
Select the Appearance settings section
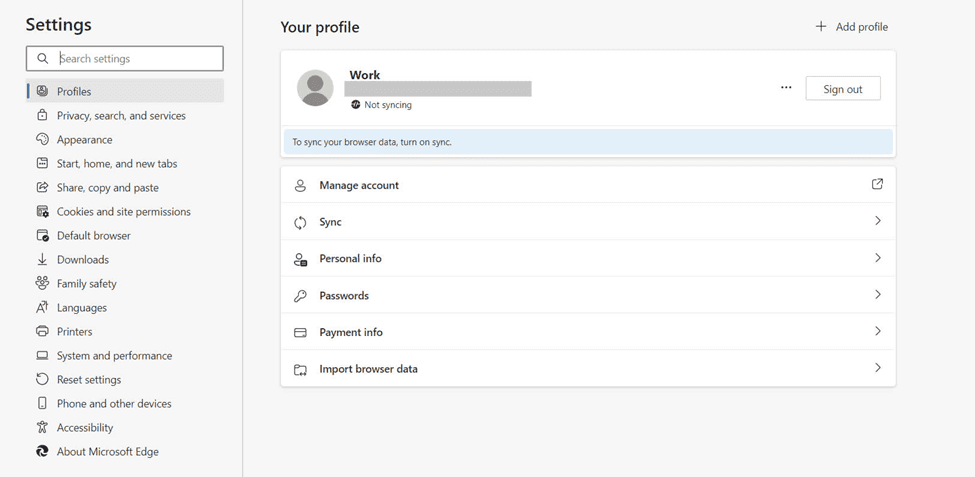(x=84, y=140)
